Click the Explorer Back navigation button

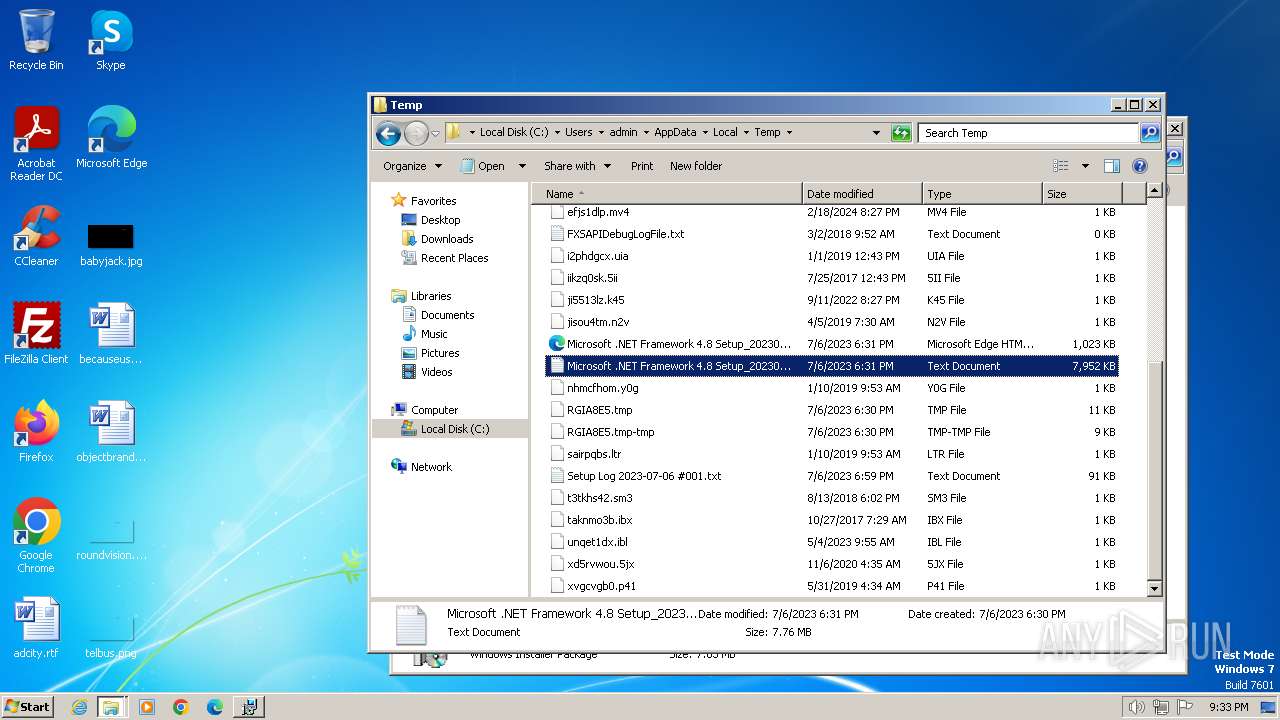pos(388,132)
